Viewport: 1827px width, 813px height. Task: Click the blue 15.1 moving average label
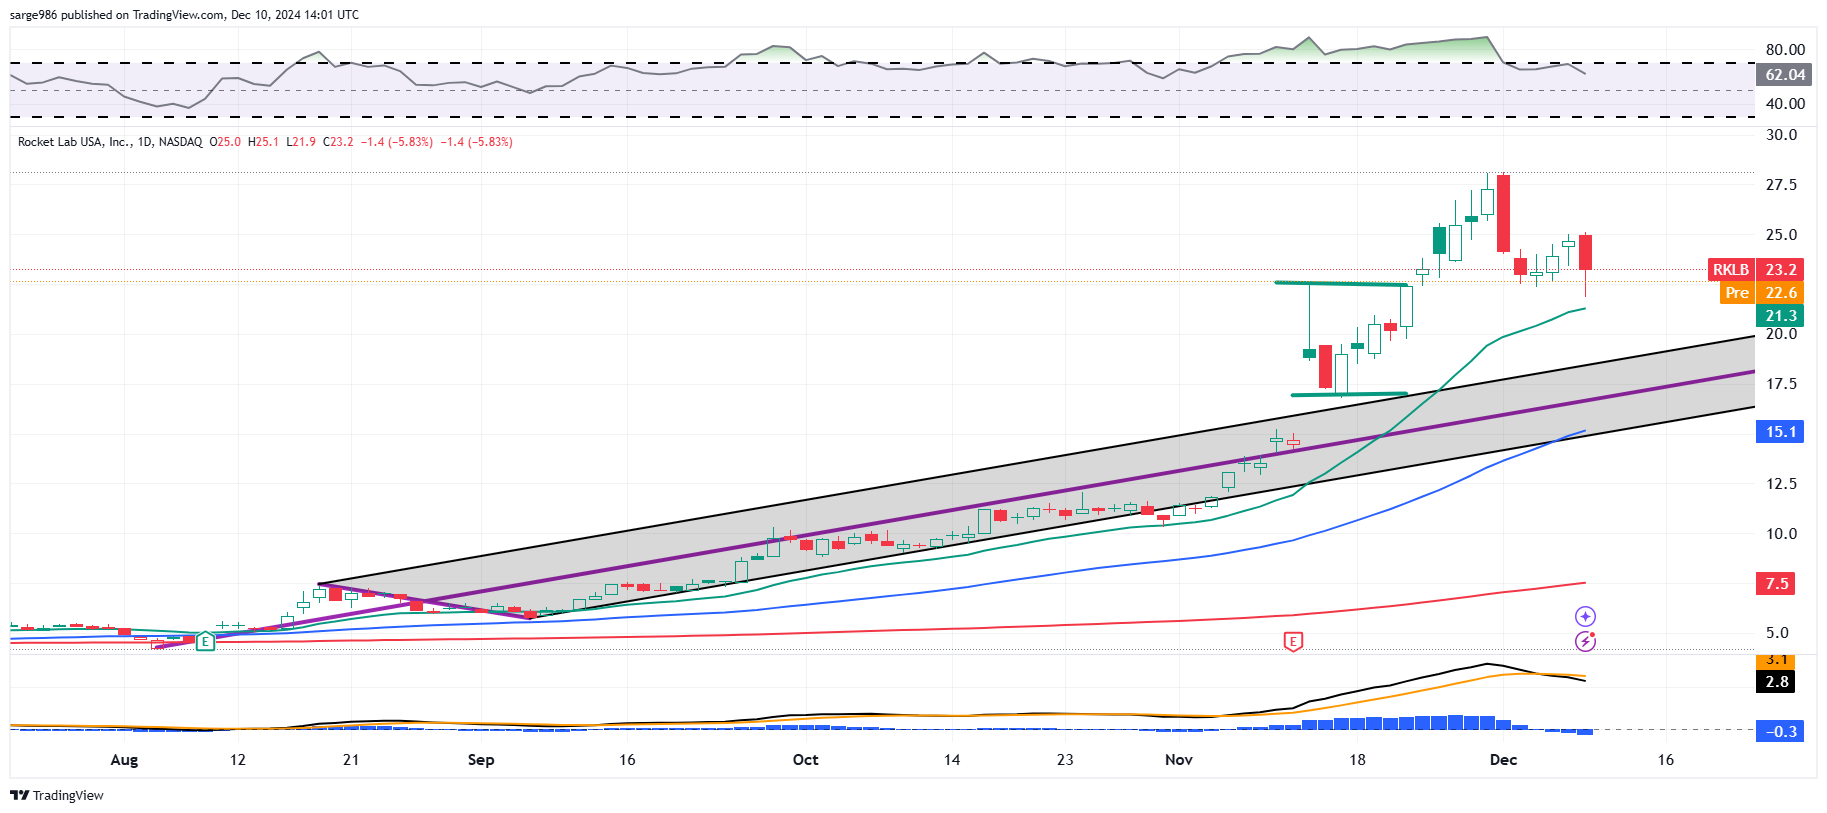point(1780,432)
